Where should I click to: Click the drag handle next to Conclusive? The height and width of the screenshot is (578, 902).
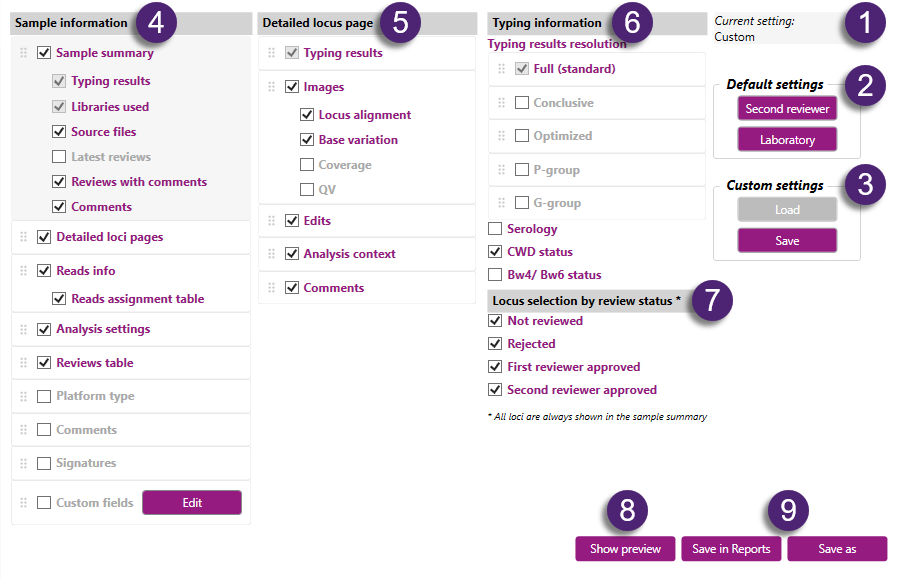coord(502,103)
